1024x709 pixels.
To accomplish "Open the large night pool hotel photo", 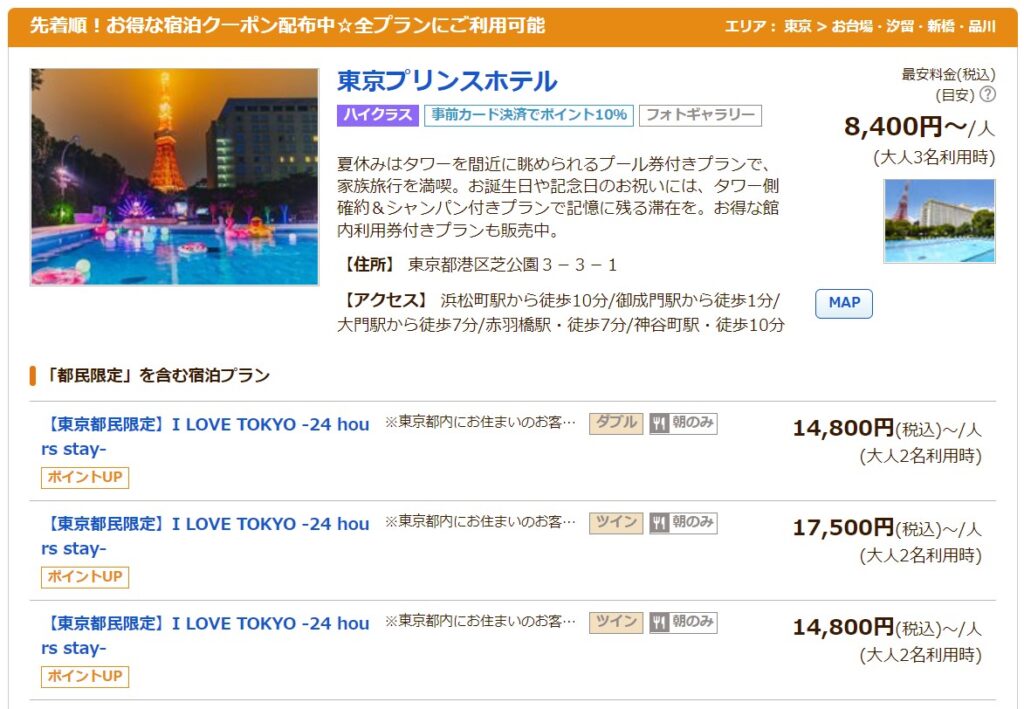I will point(174,177).
